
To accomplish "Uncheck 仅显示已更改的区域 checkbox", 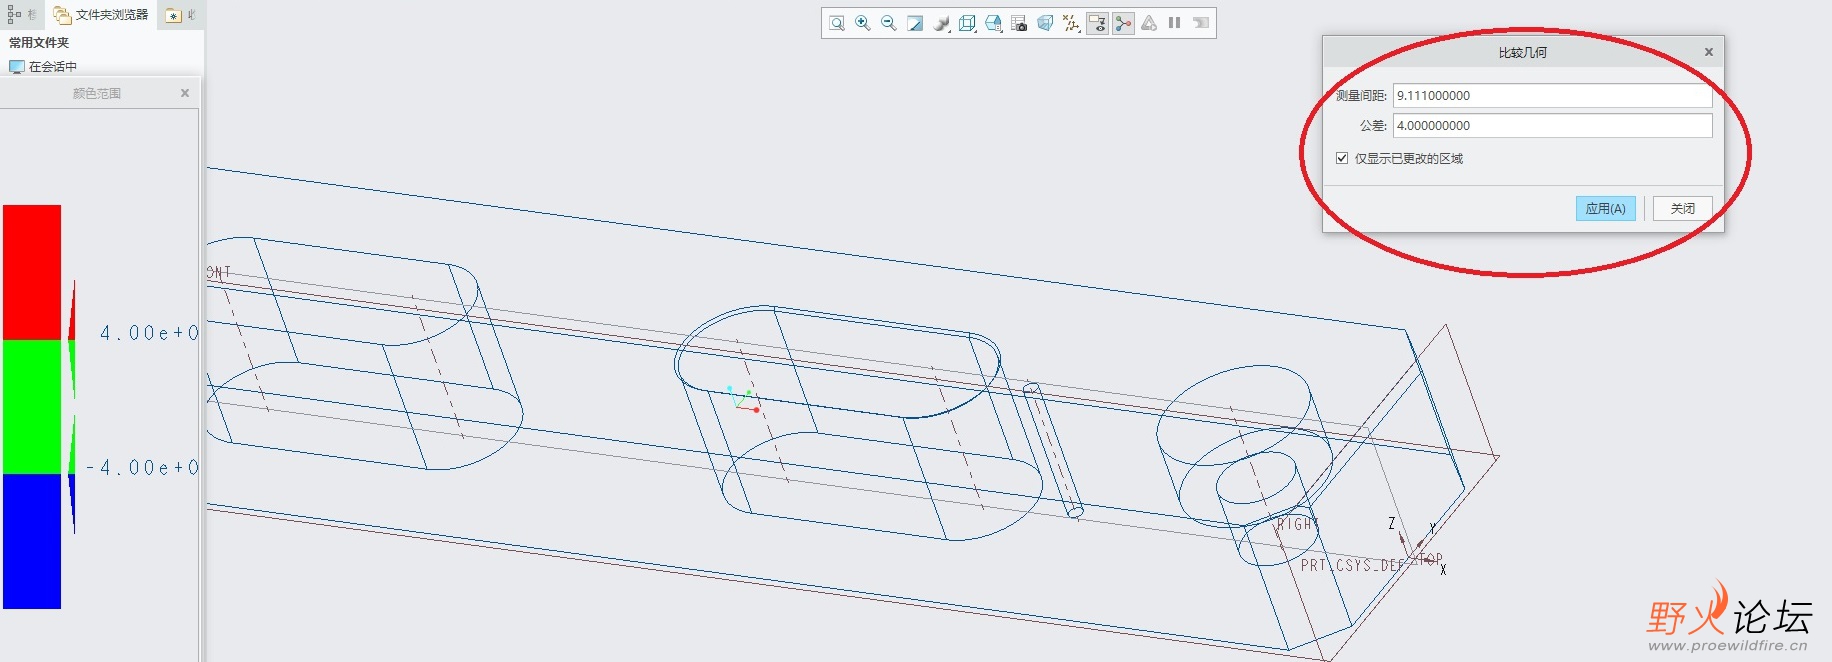I will [x=1342, y=158].
